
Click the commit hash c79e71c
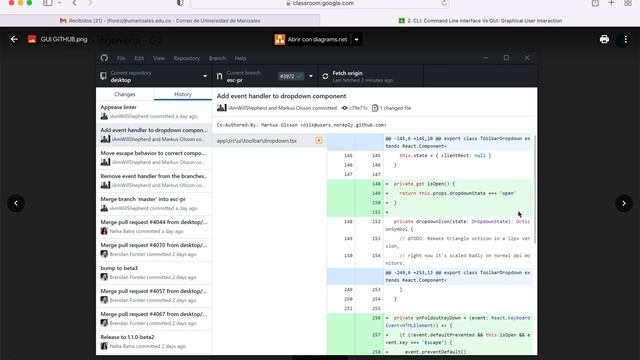(x=358, y=108)
